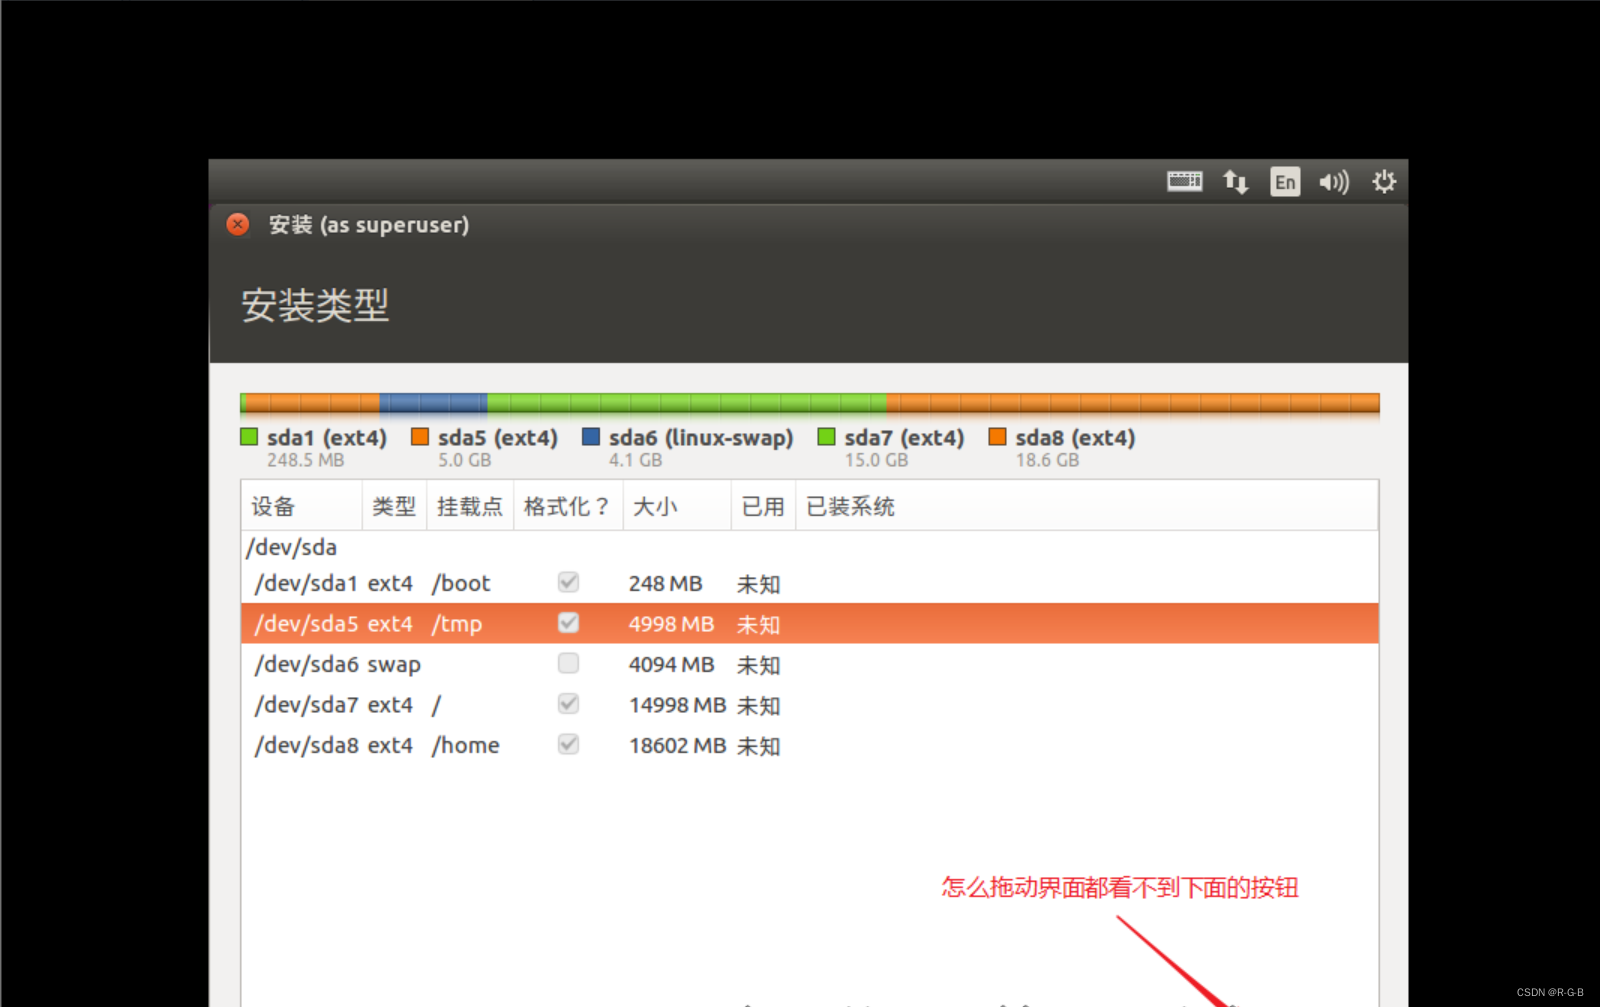This screenshot has height=1007, width=1600.
Task: Select the /dev/sda1 /boot partition row
Action: (810, 583)
